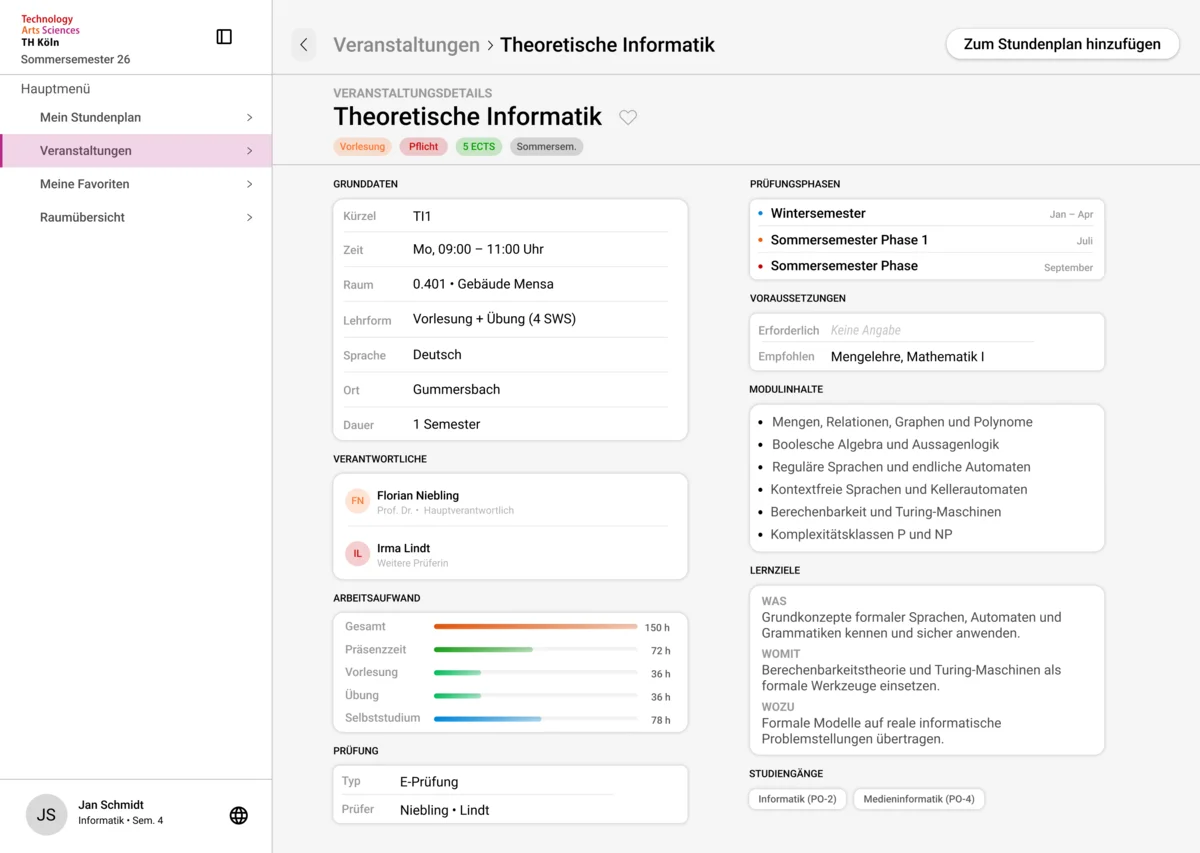Click the JS user avatar
Viewport: 1200px width, 853px height.
pos(46,815)
